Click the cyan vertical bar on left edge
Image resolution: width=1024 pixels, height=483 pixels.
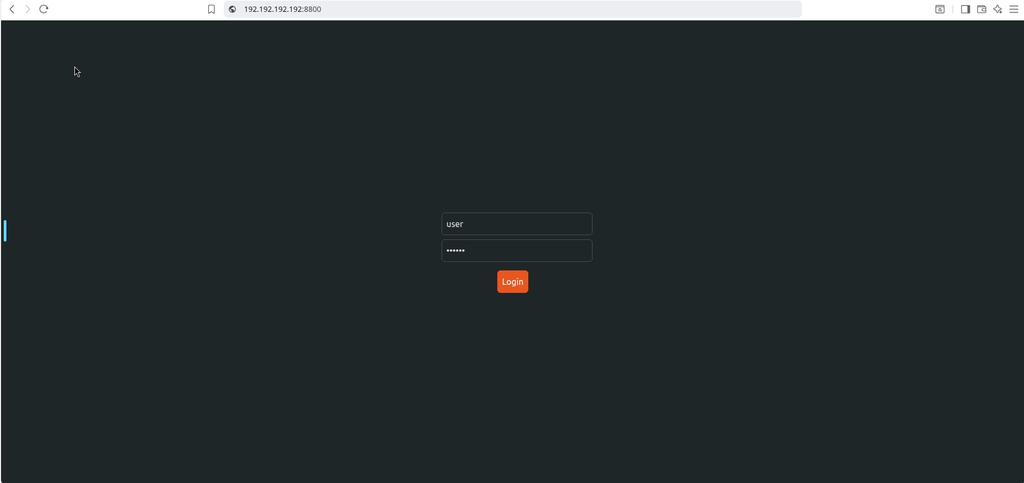[x=5, y=231]
